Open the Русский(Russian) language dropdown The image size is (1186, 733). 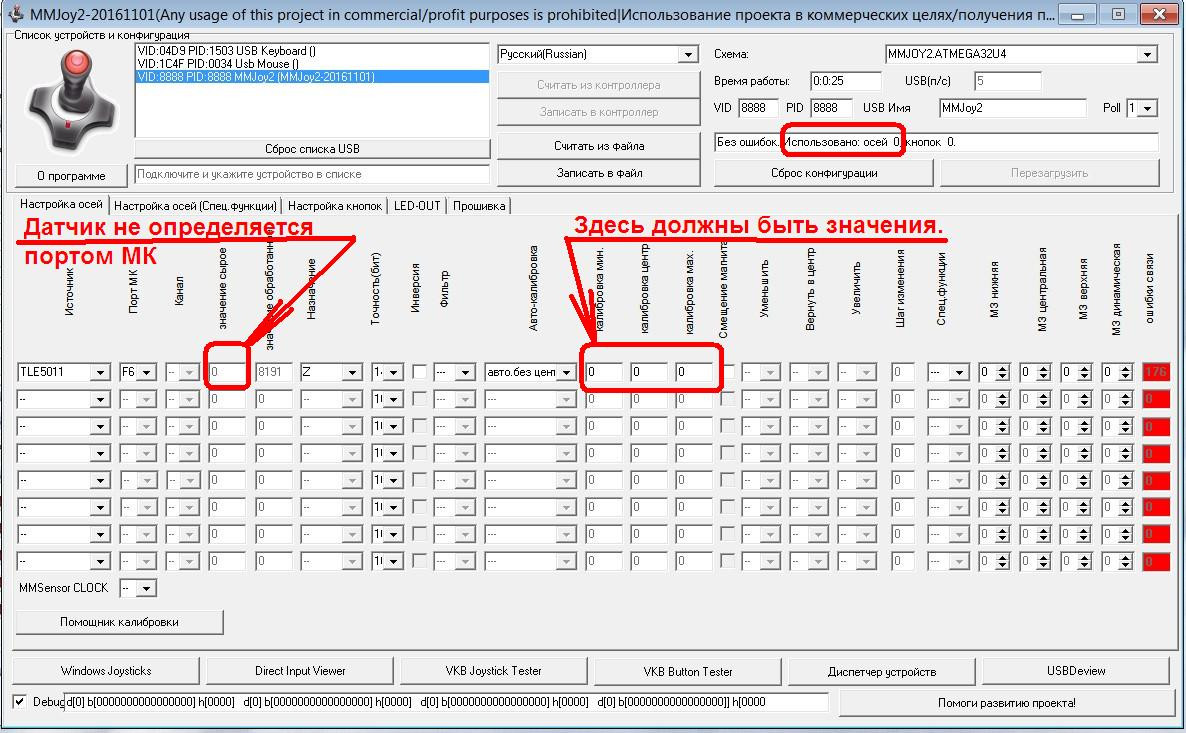688,54
